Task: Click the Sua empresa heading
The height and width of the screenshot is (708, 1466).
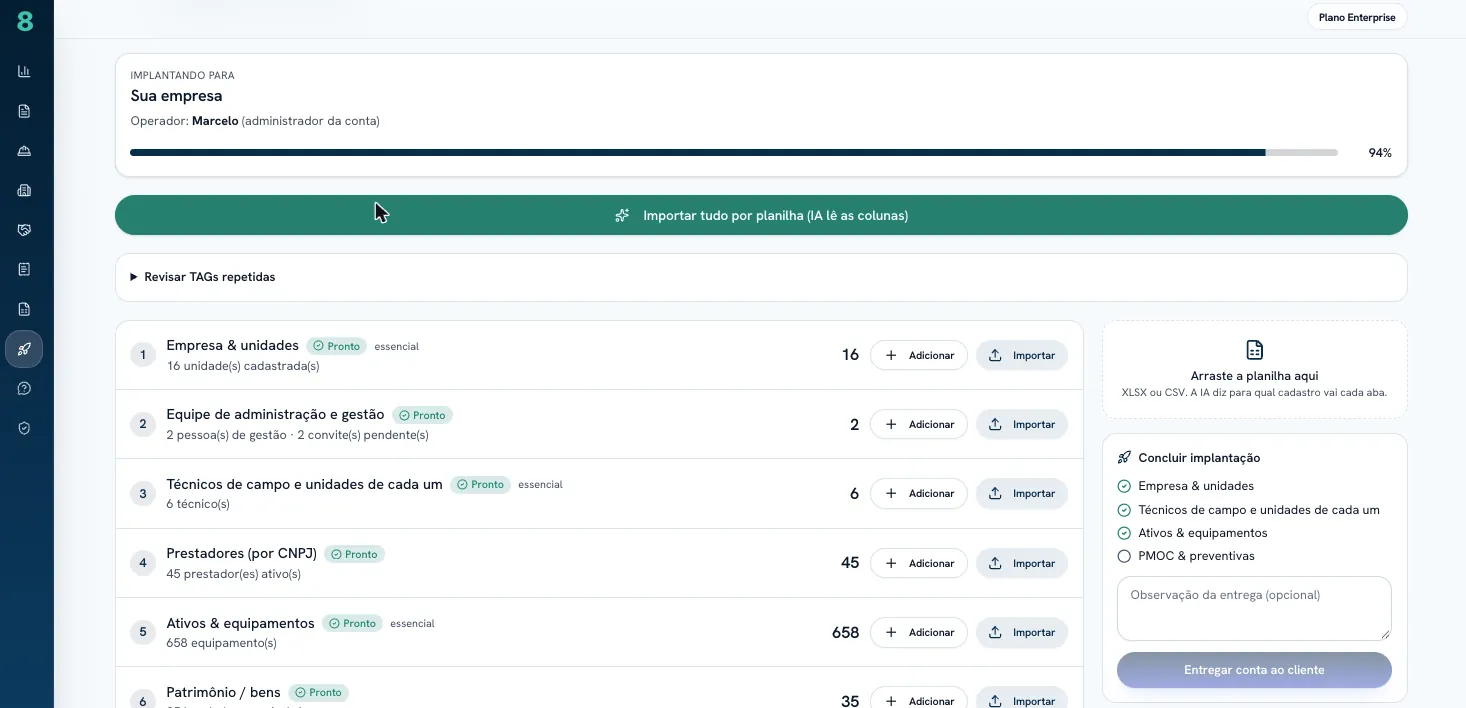Action: [176, 96]
